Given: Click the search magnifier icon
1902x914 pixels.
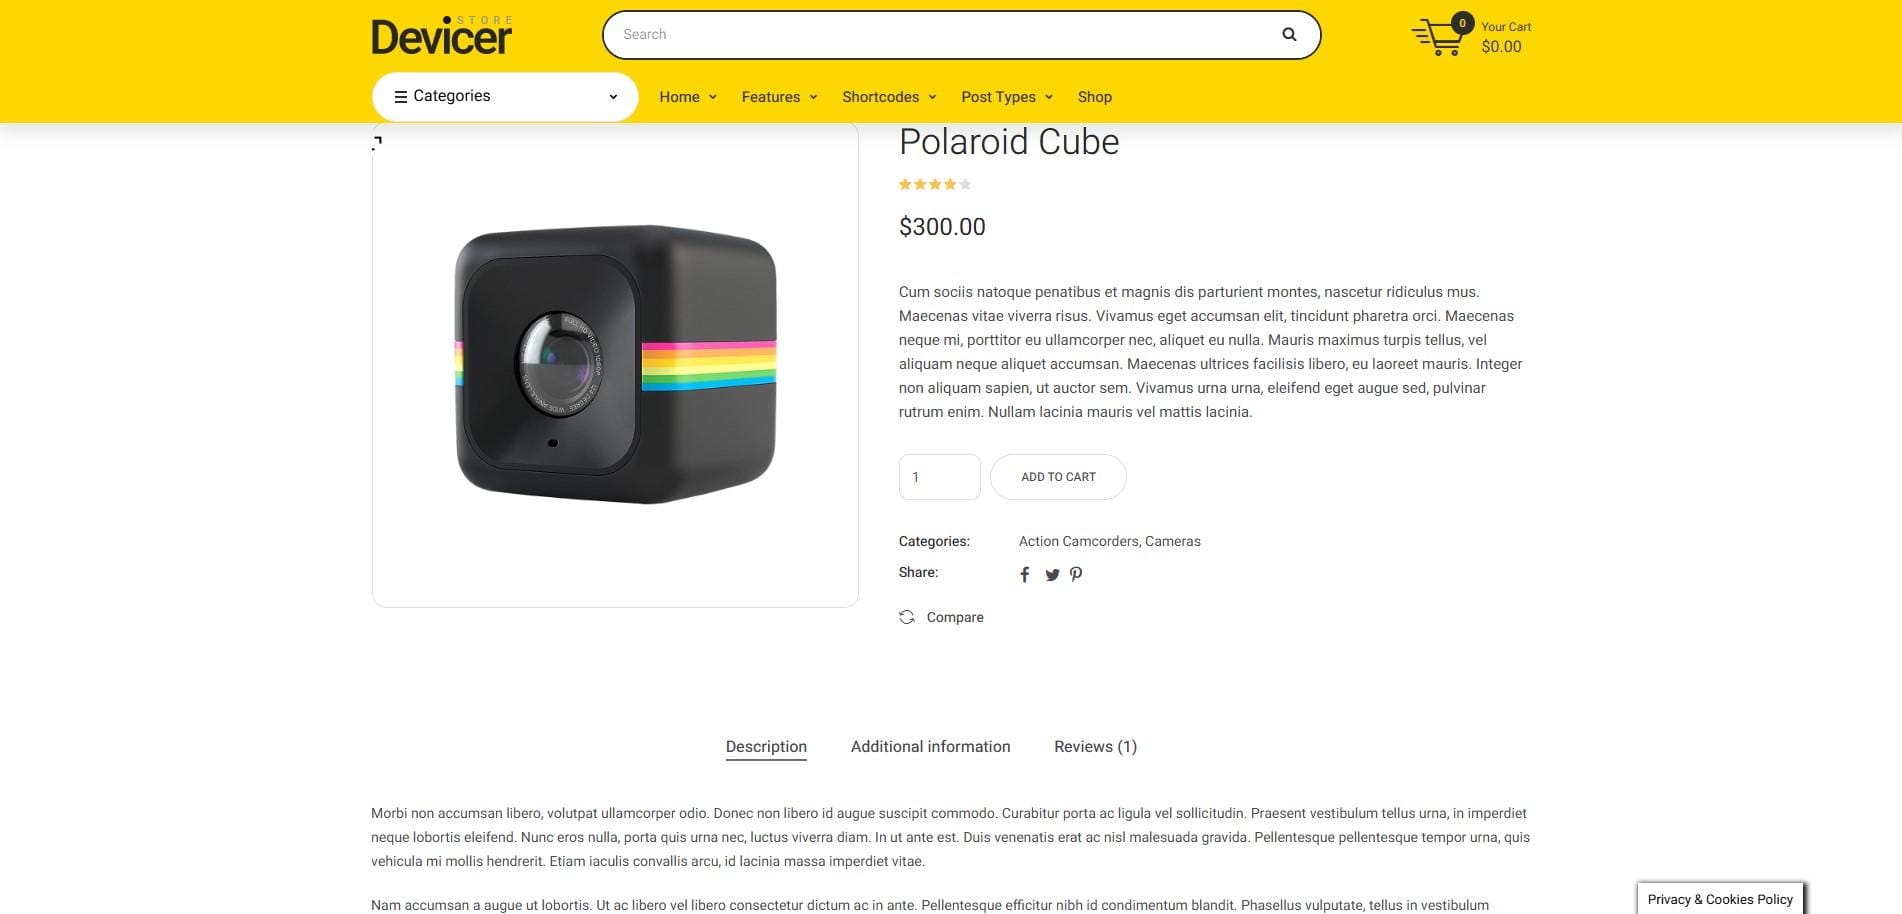Looking at the screenshot, I should [1289, 34].
